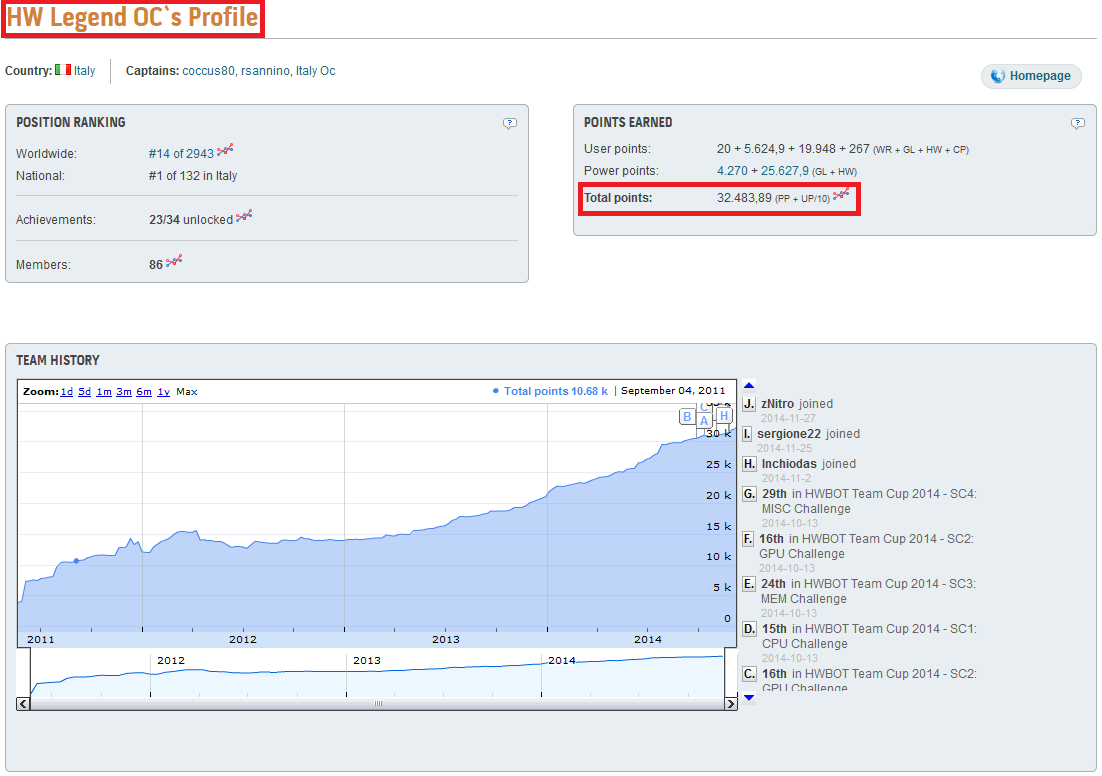Select chart marker B flag
The image size is (1102, 776).
687,417
